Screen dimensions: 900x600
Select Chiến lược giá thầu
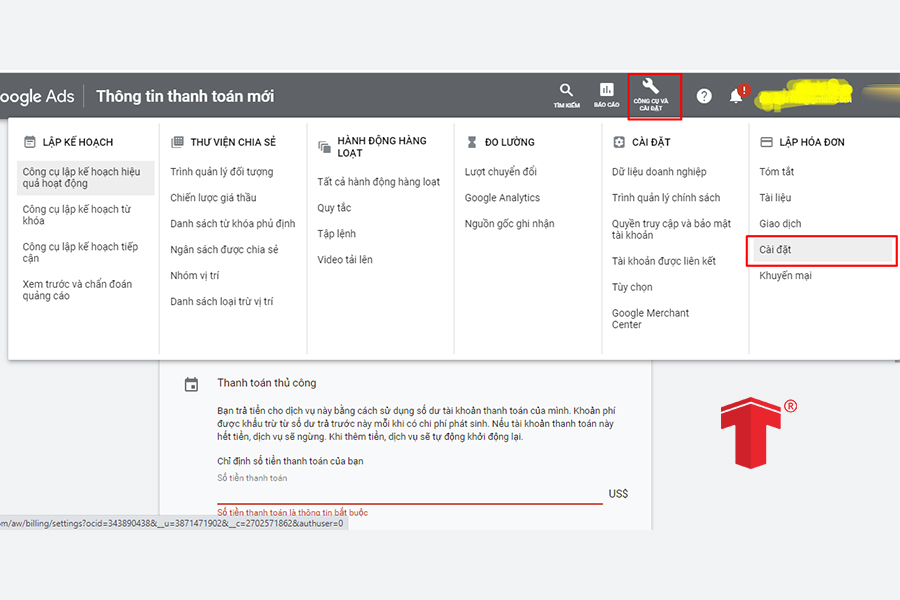pos(213,198)
